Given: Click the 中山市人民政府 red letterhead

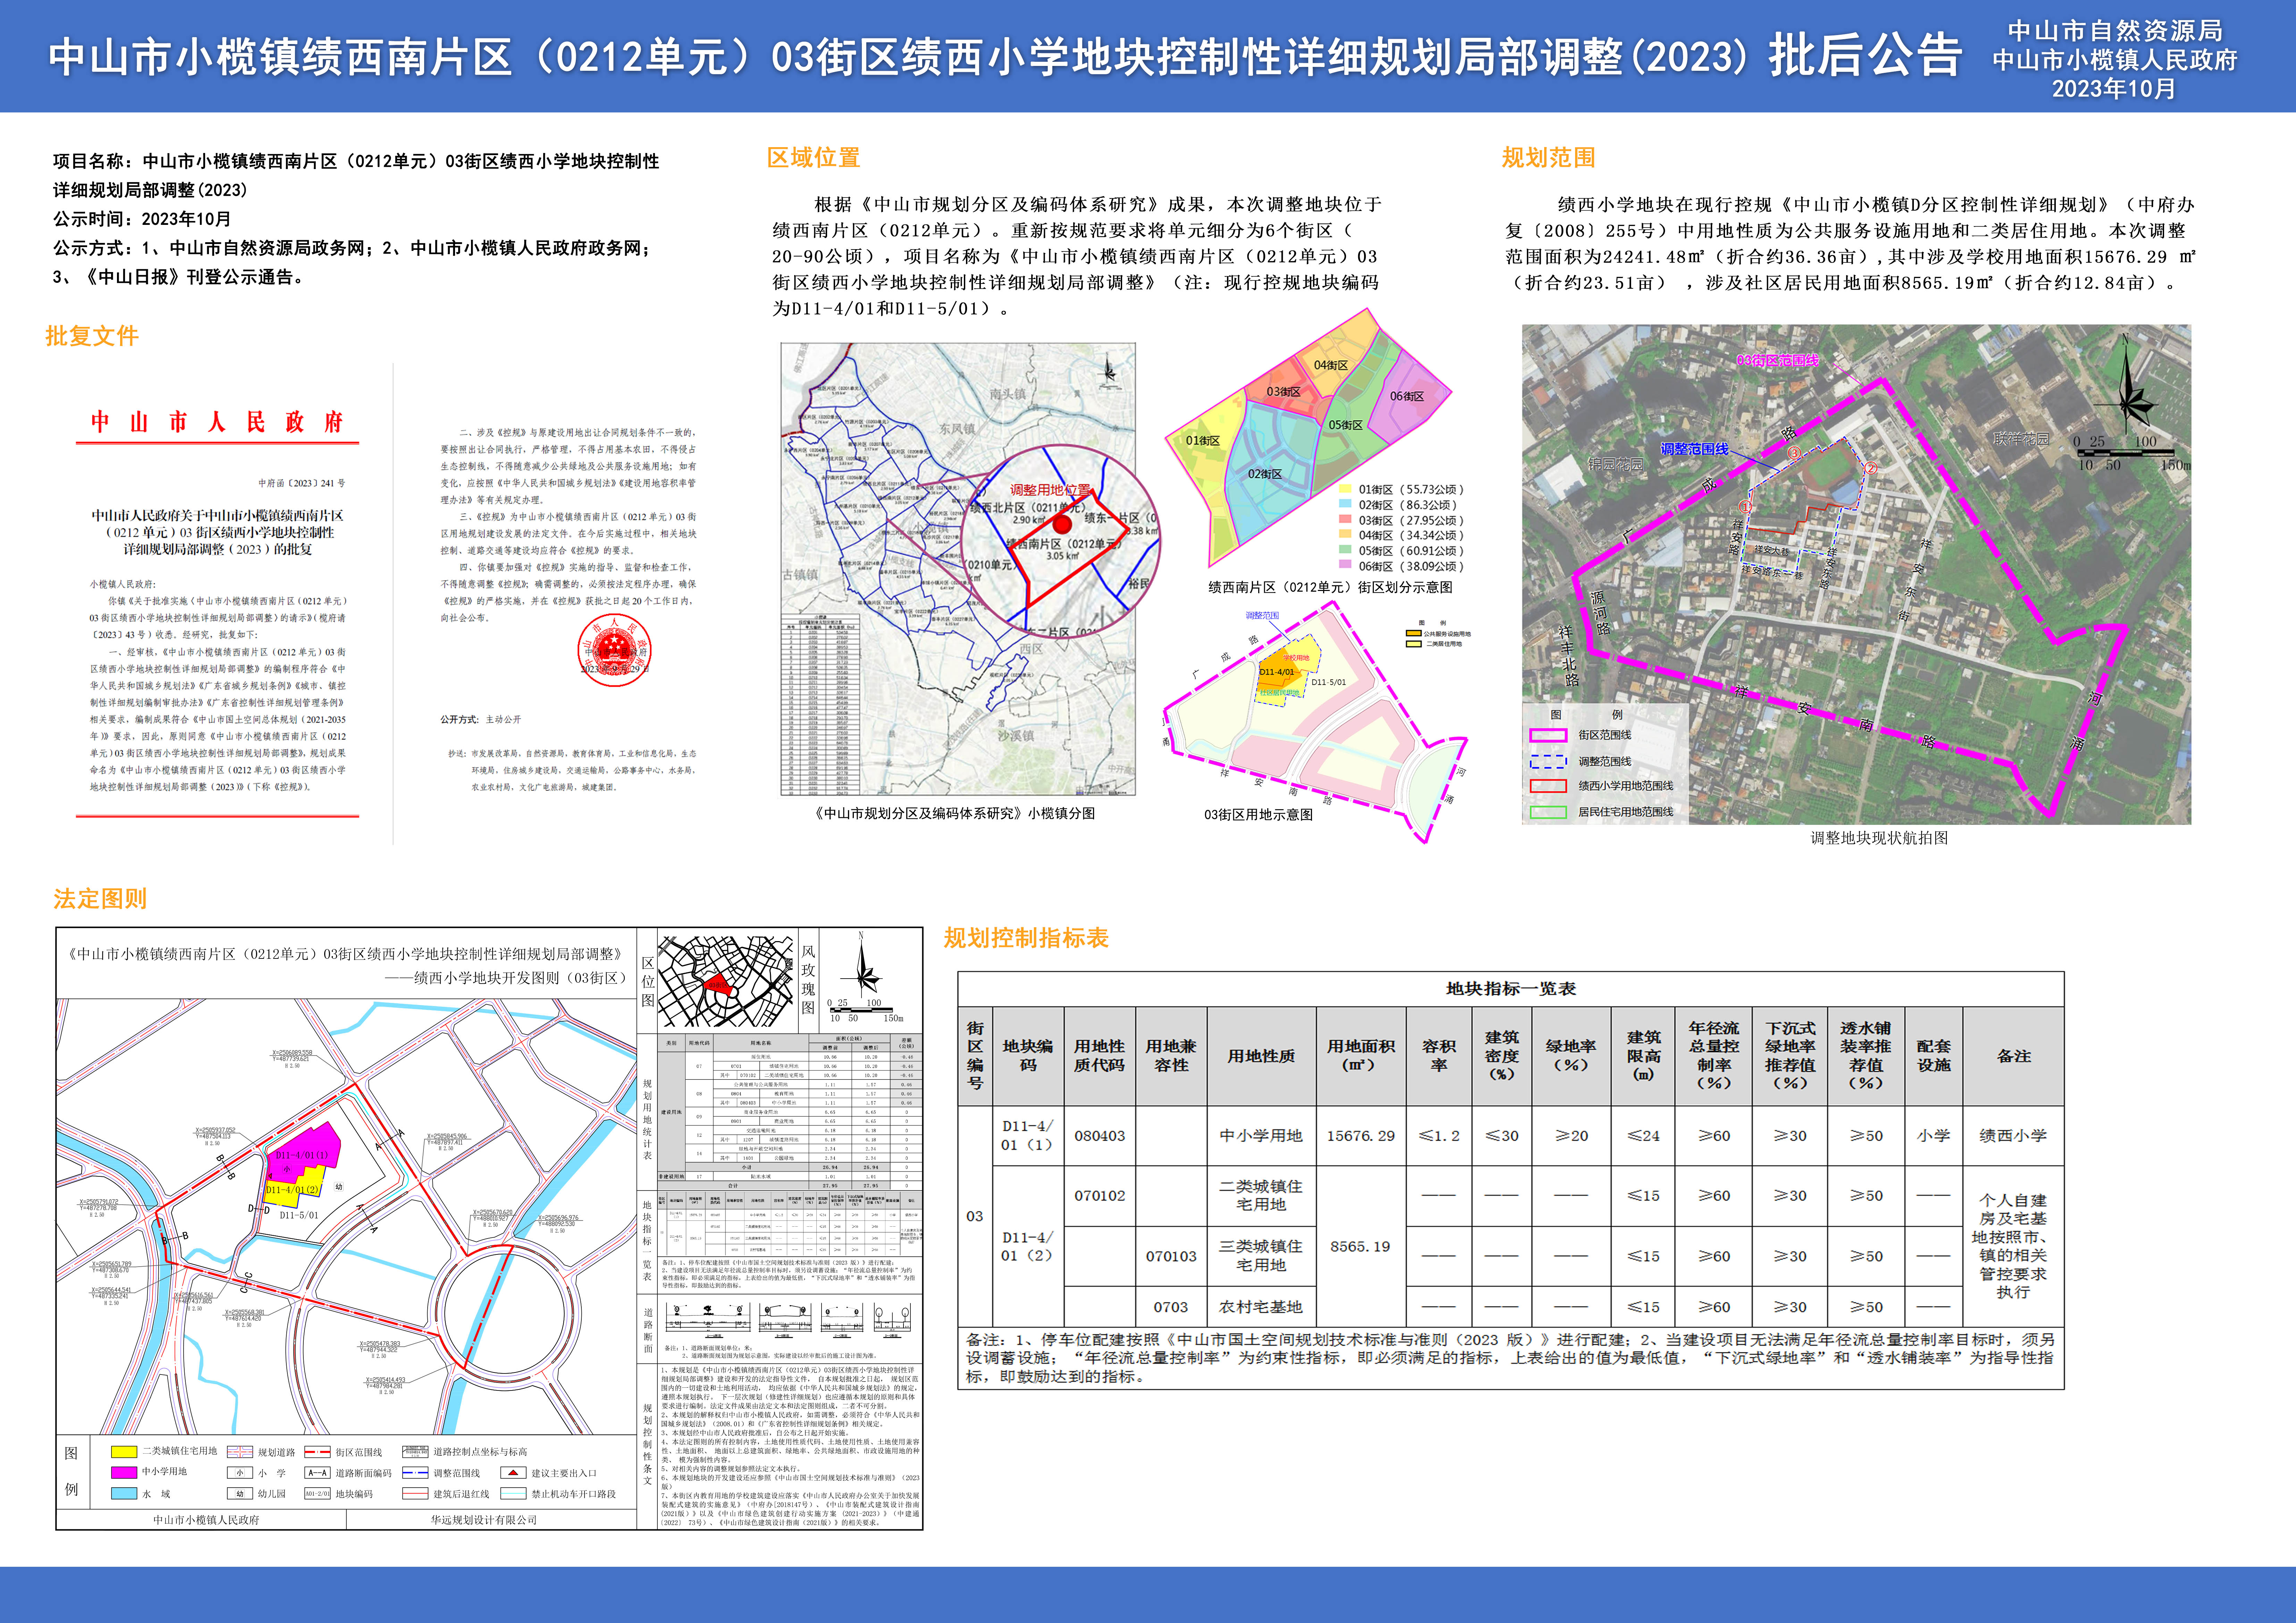Looking at the screenshot, I should 217,422.
